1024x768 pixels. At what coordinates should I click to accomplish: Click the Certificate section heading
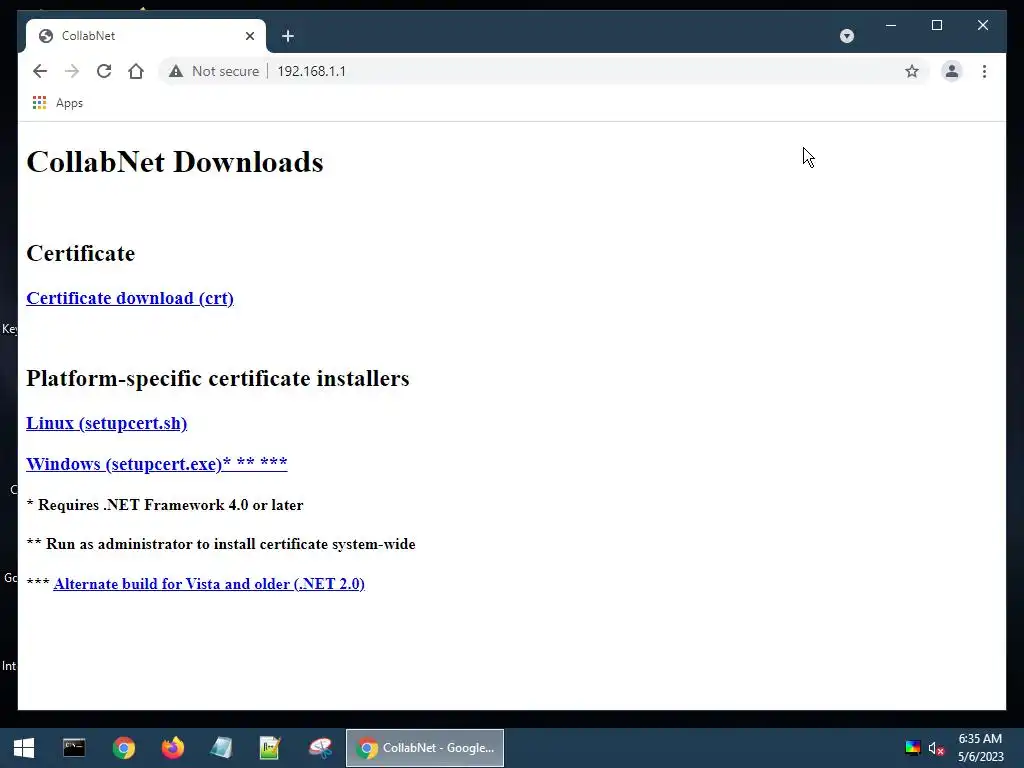tap(80, 253)
